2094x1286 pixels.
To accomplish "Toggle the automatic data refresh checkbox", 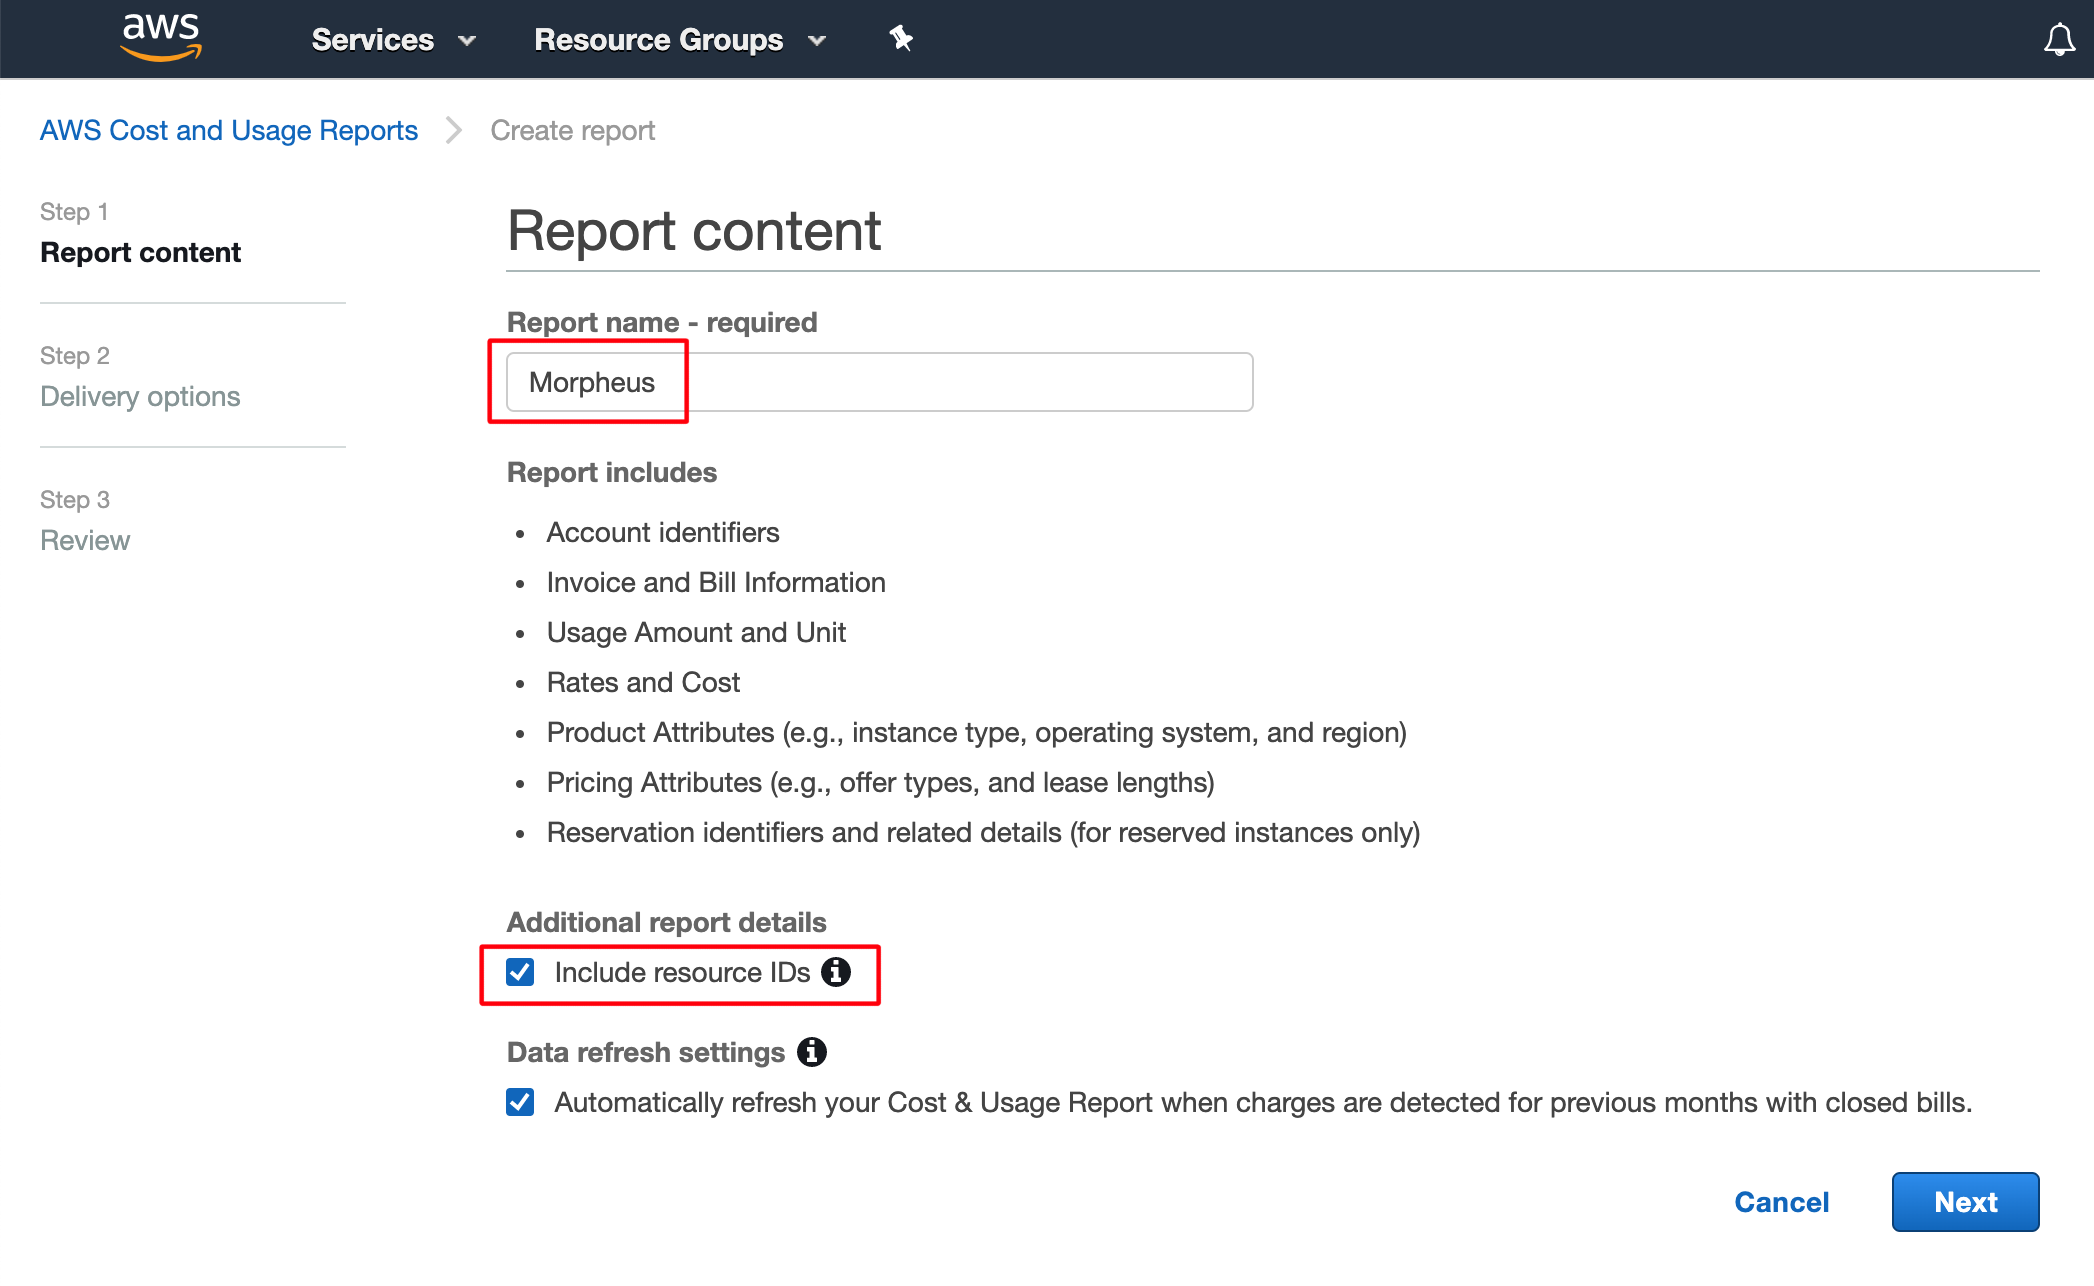I will click(520, 1102).
